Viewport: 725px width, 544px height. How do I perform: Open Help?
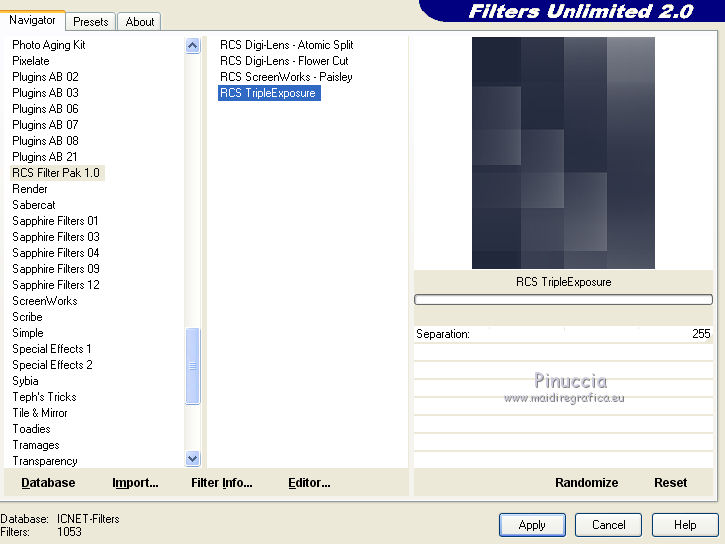click(685, 525)
